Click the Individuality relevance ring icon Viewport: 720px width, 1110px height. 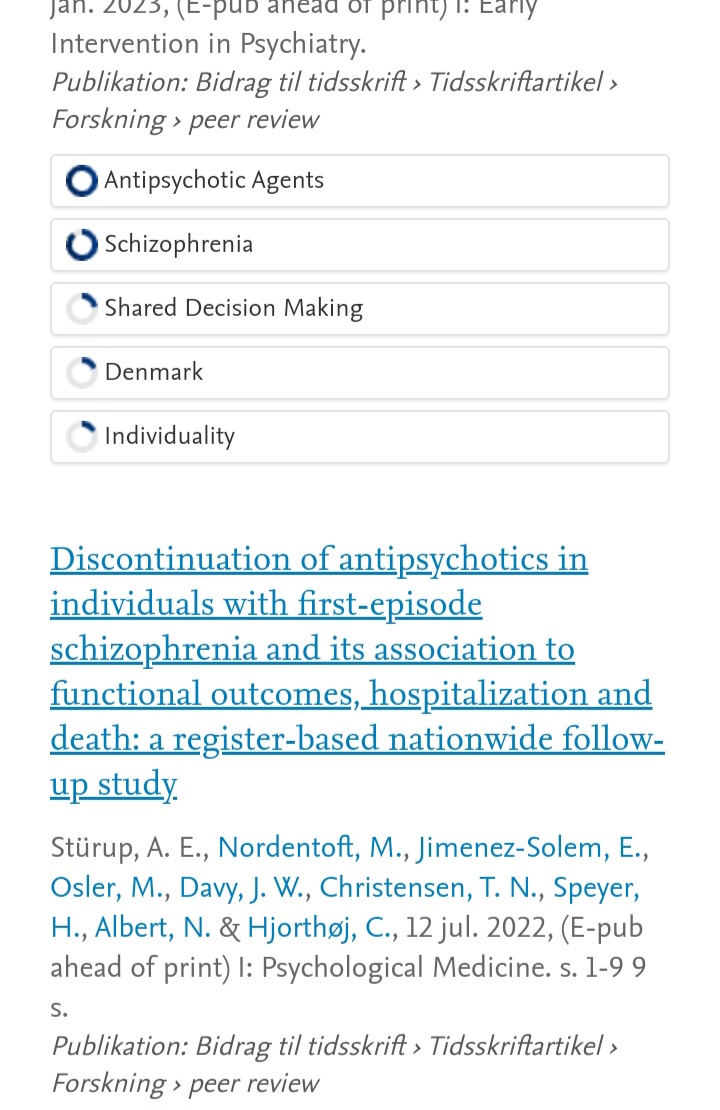[81, 437]
